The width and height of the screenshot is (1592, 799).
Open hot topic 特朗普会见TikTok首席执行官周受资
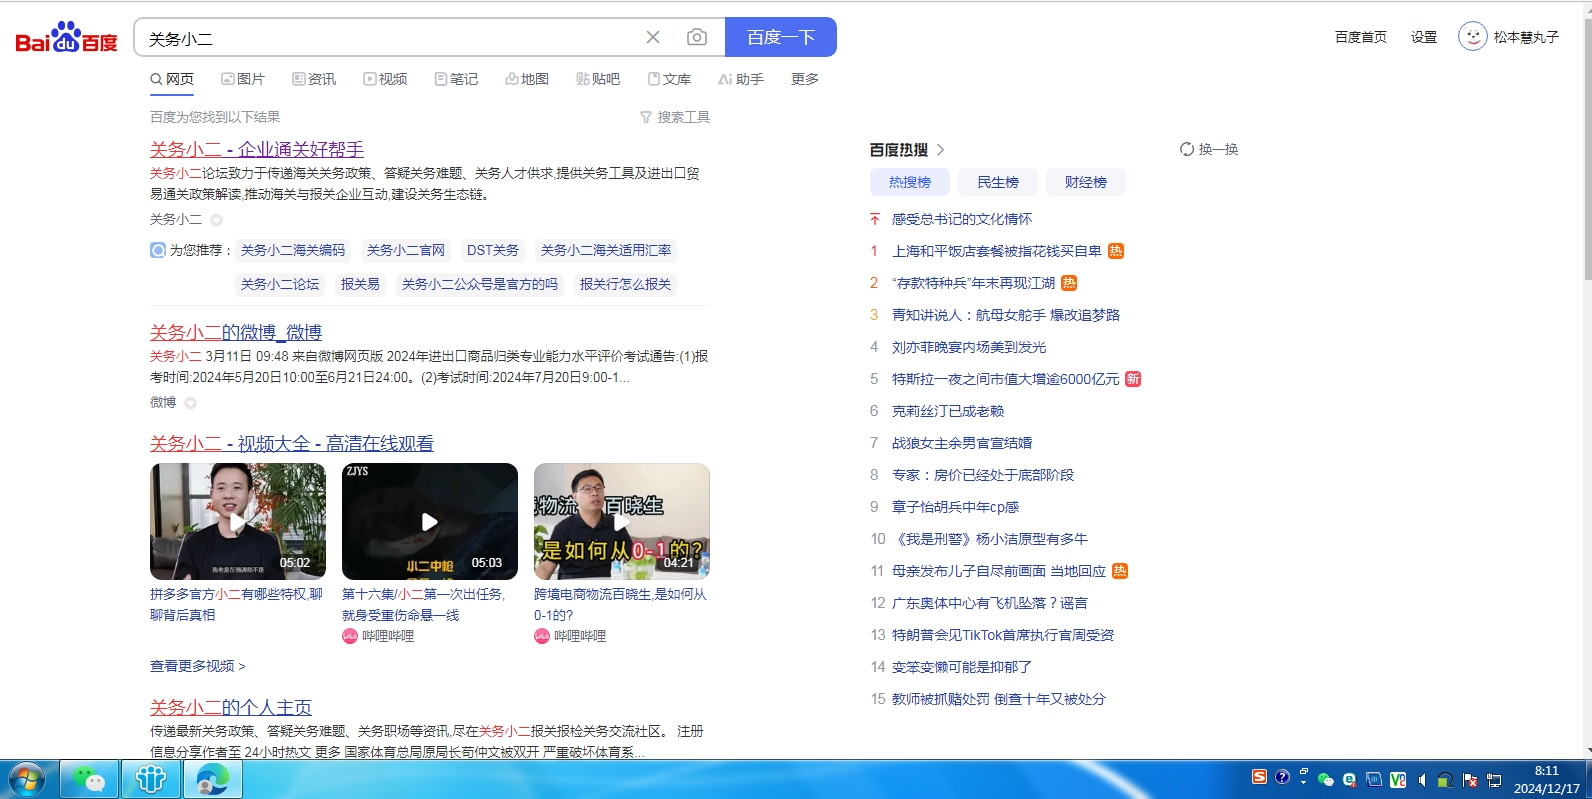[1003, 635]
